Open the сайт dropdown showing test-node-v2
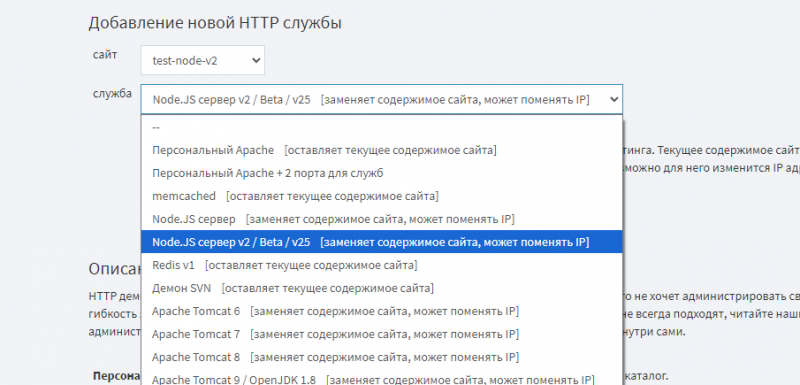 pyautogui.click(x=203, y=60)
